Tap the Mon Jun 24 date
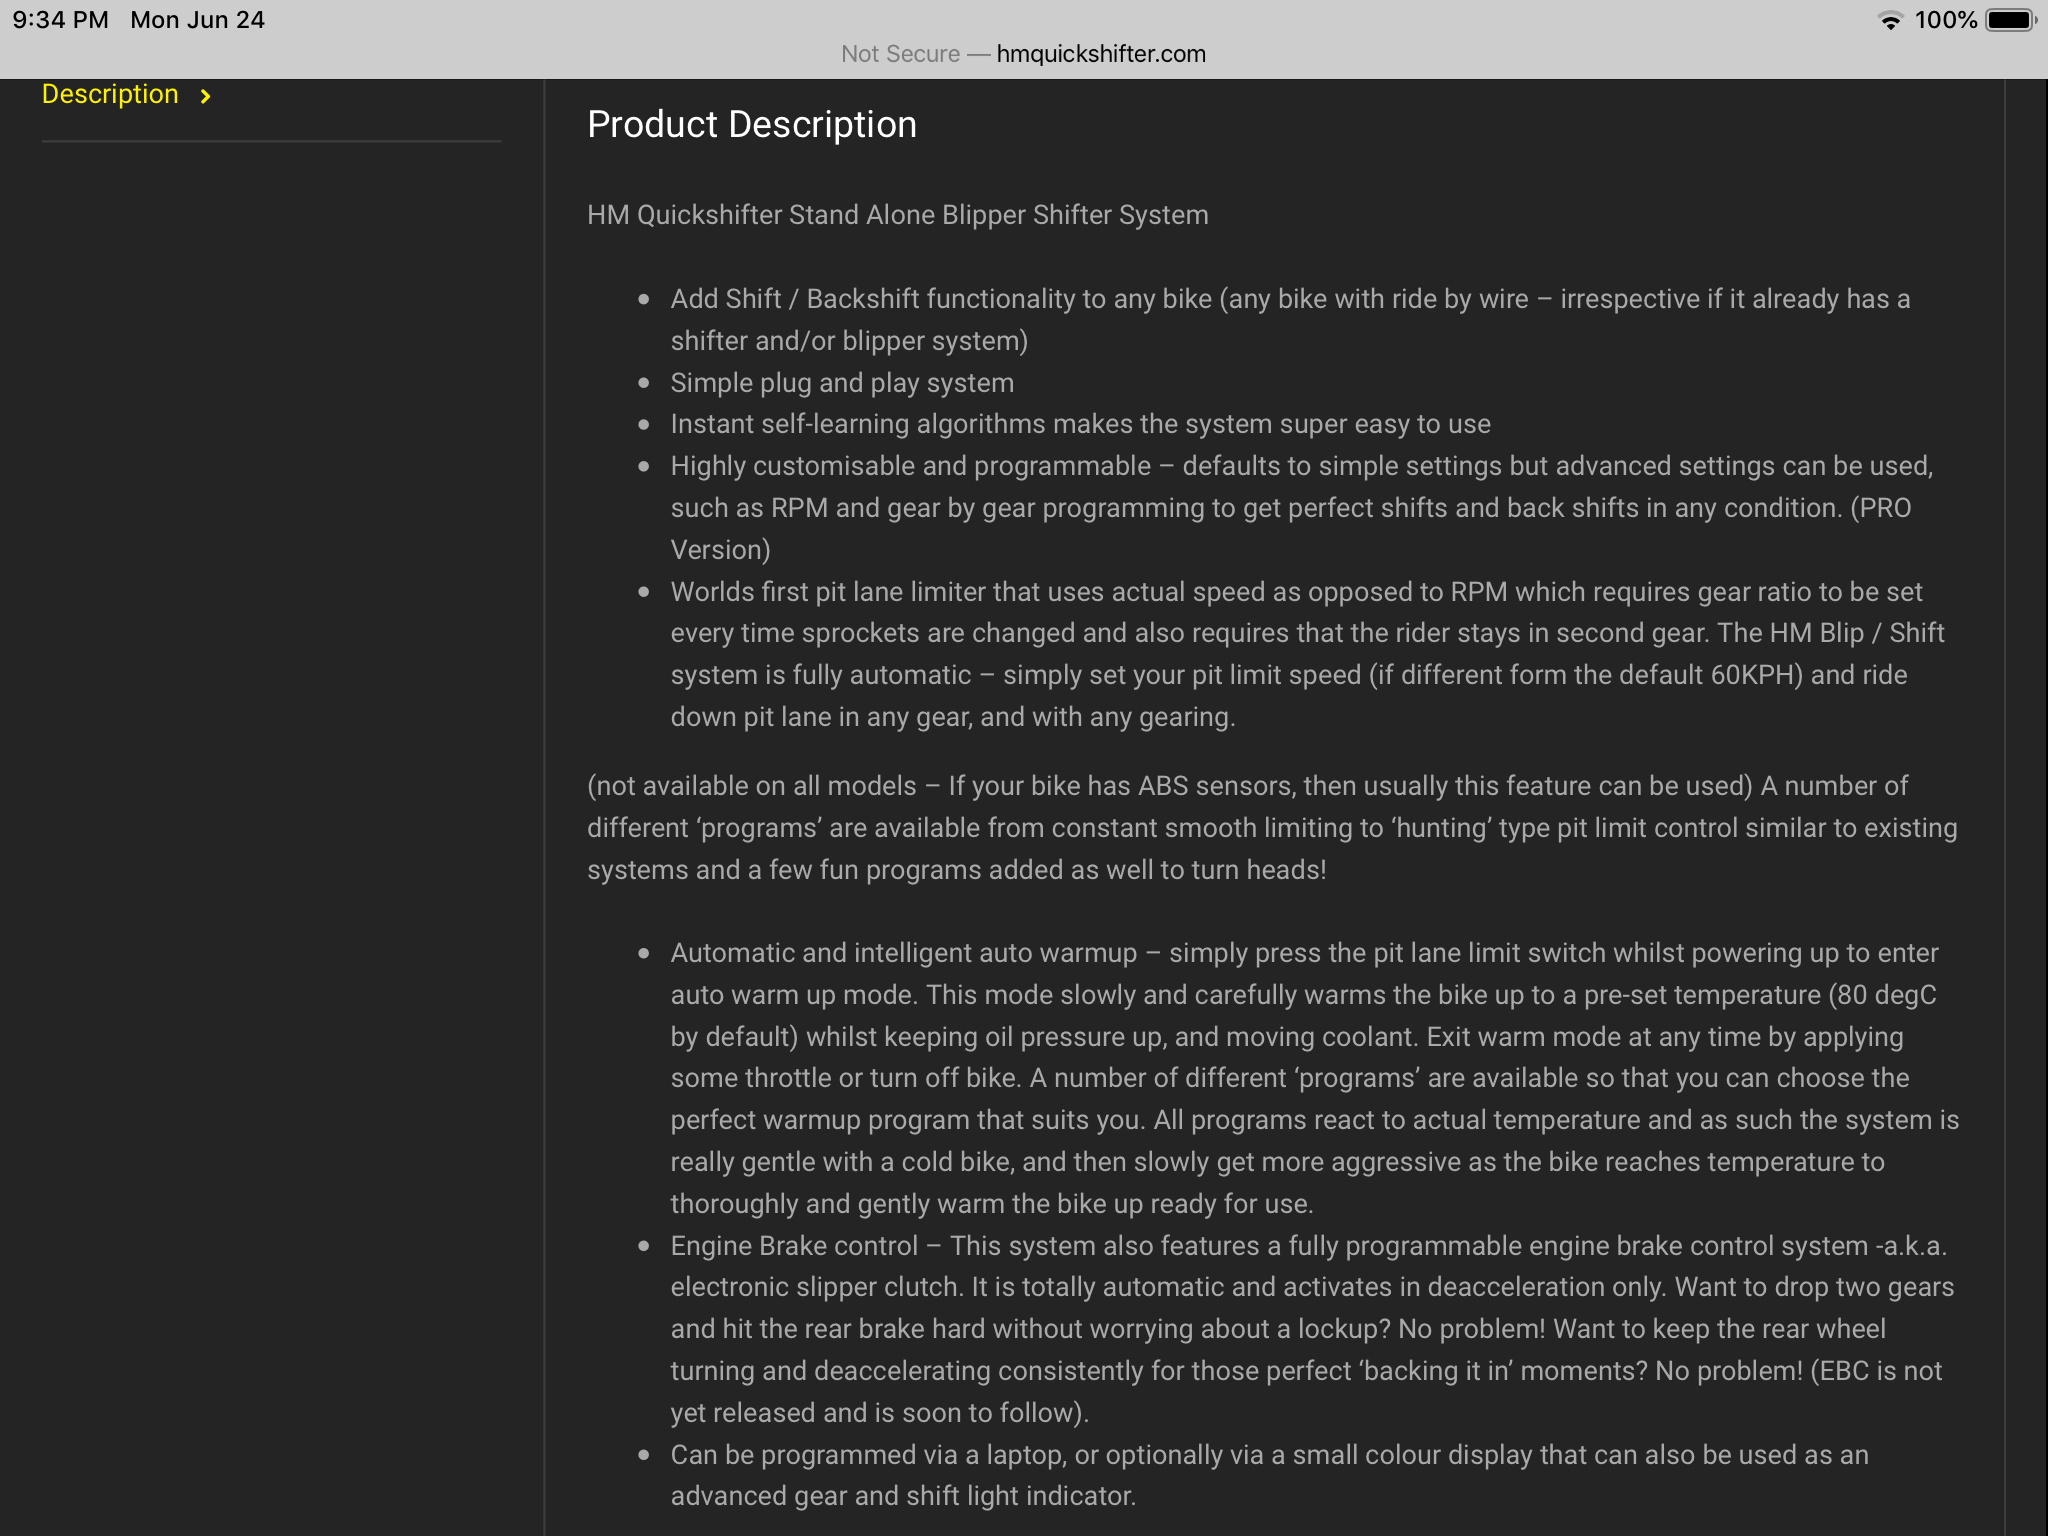 click(197, 20)
